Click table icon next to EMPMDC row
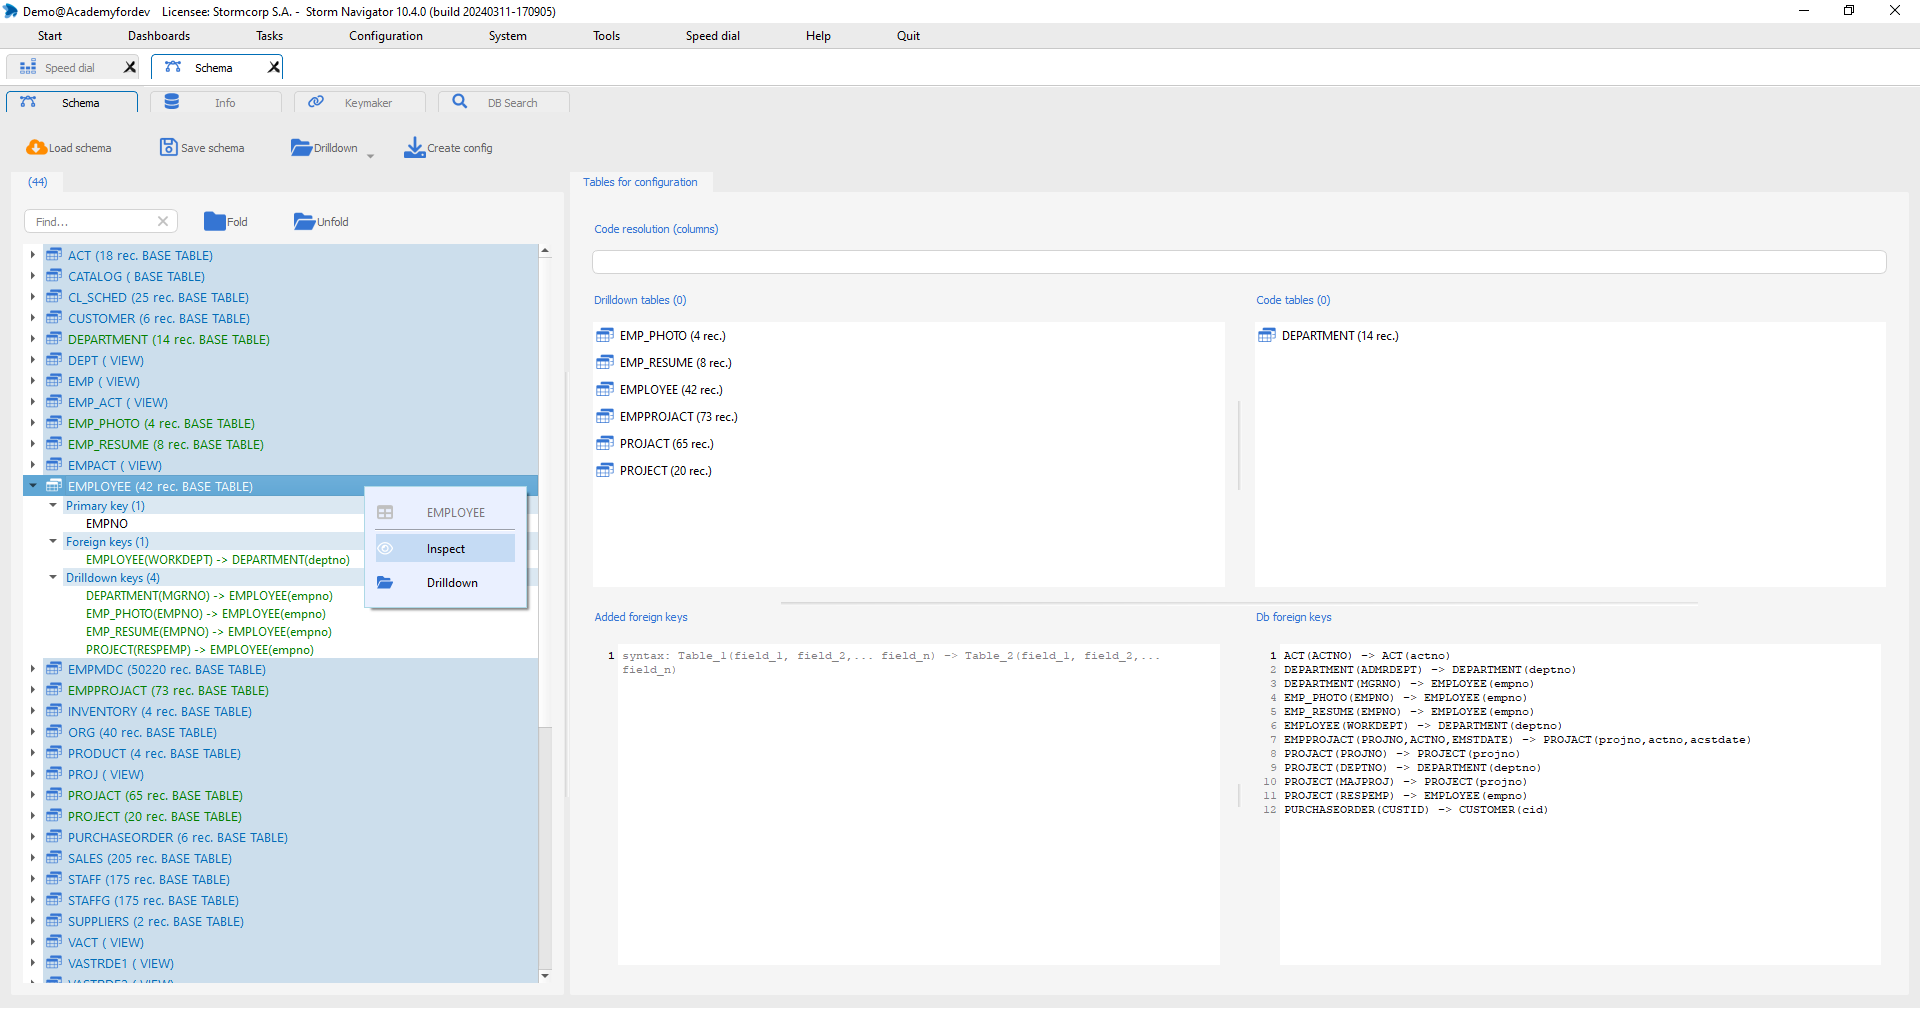This screenshot has height=1009, width=1920. point(54,669)
